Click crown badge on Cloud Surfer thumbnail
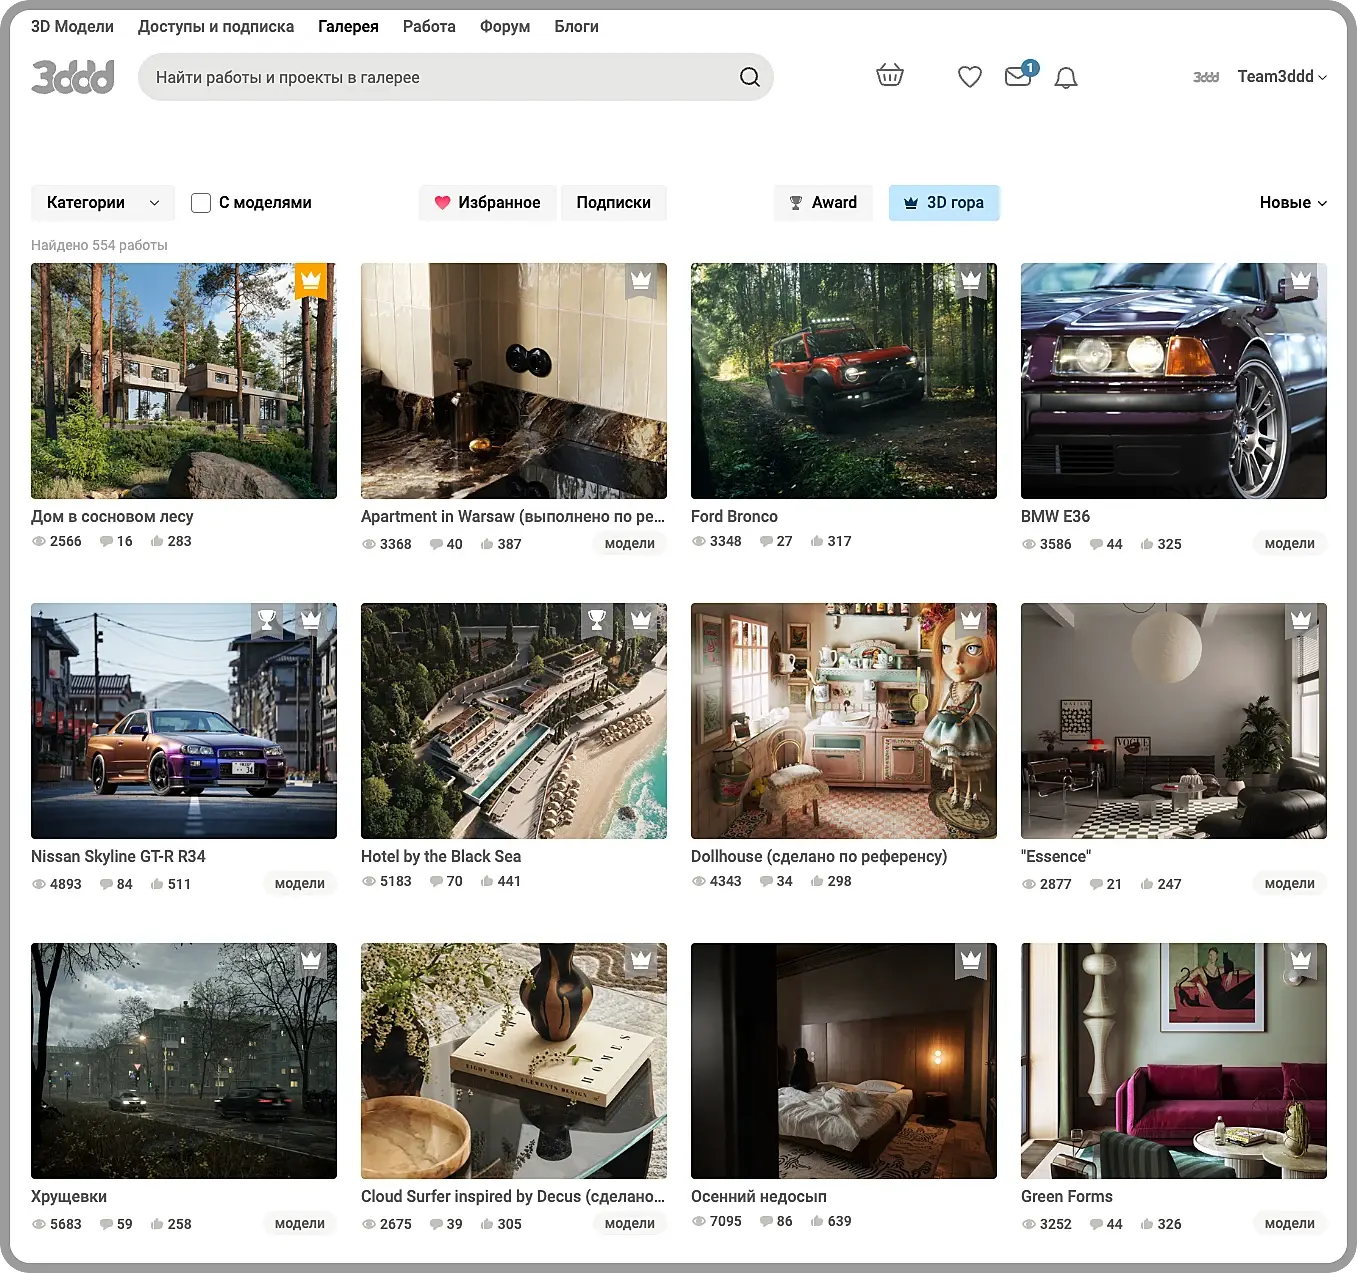 pyautogui.click(x=641, y=961)
